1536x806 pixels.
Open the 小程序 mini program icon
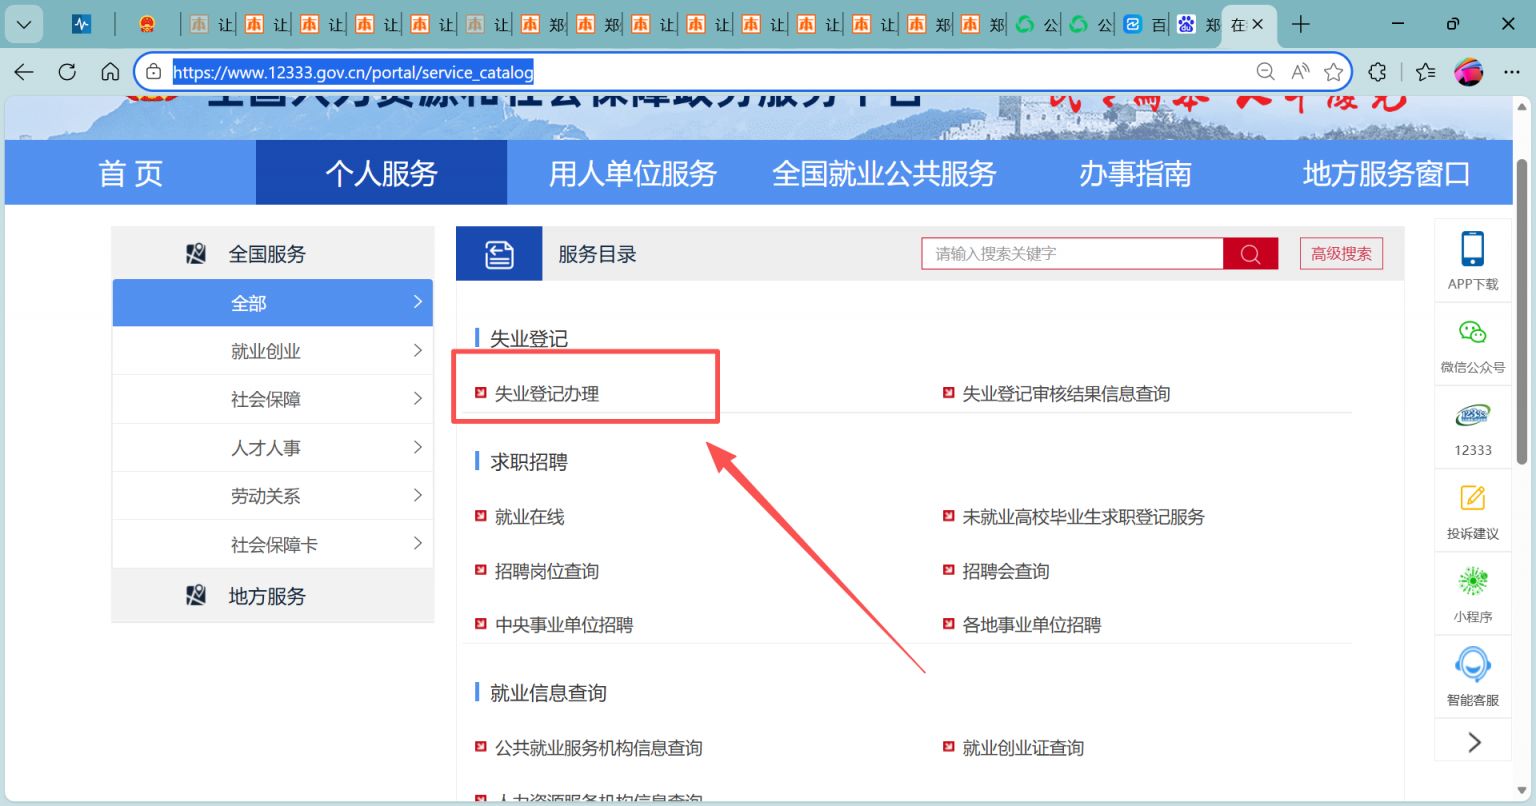click(x=1472, y=581)
